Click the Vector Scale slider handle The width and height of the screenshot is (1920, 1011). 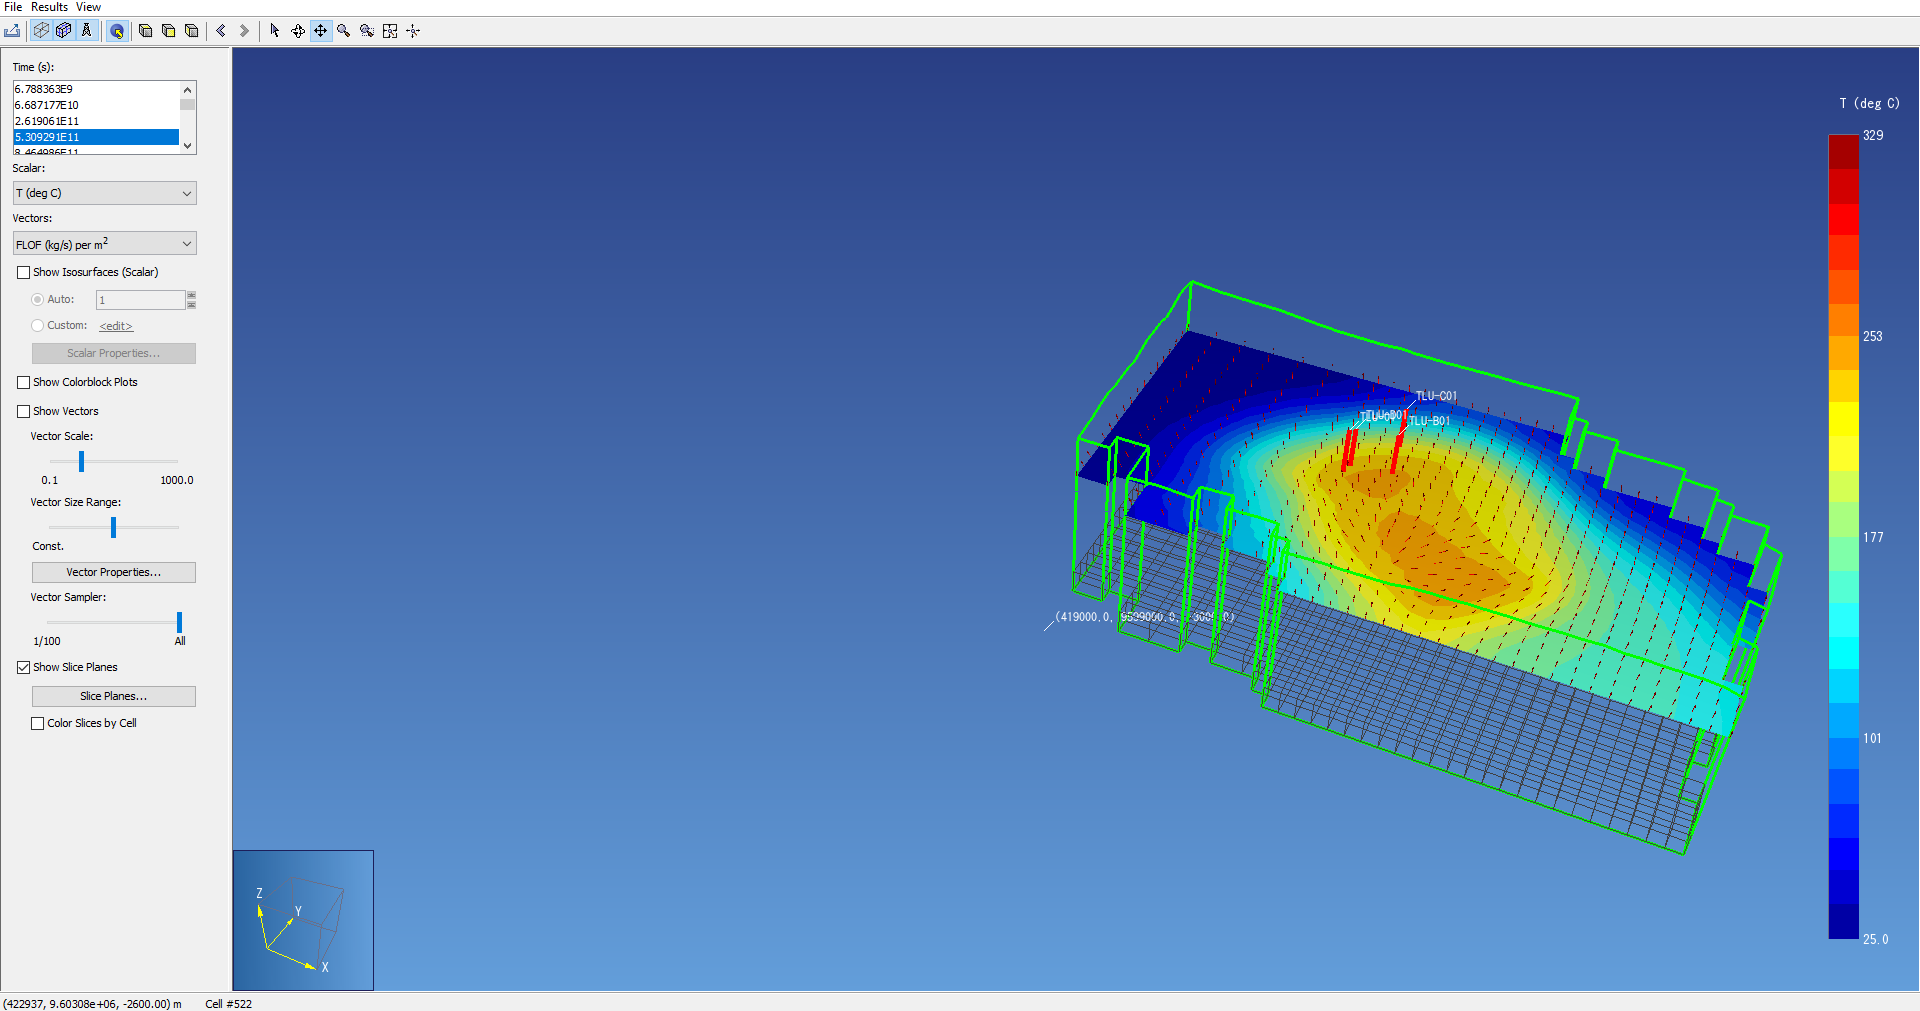point(82,461)
